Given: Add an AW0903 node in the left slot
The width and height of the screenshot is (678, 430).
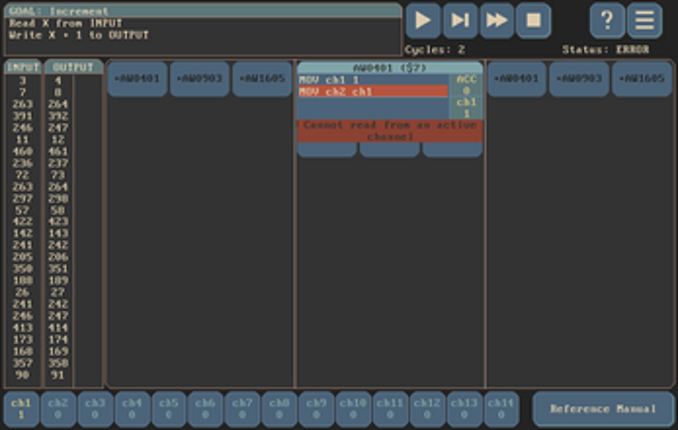Looking at the screenshot, I should point(200,79).
